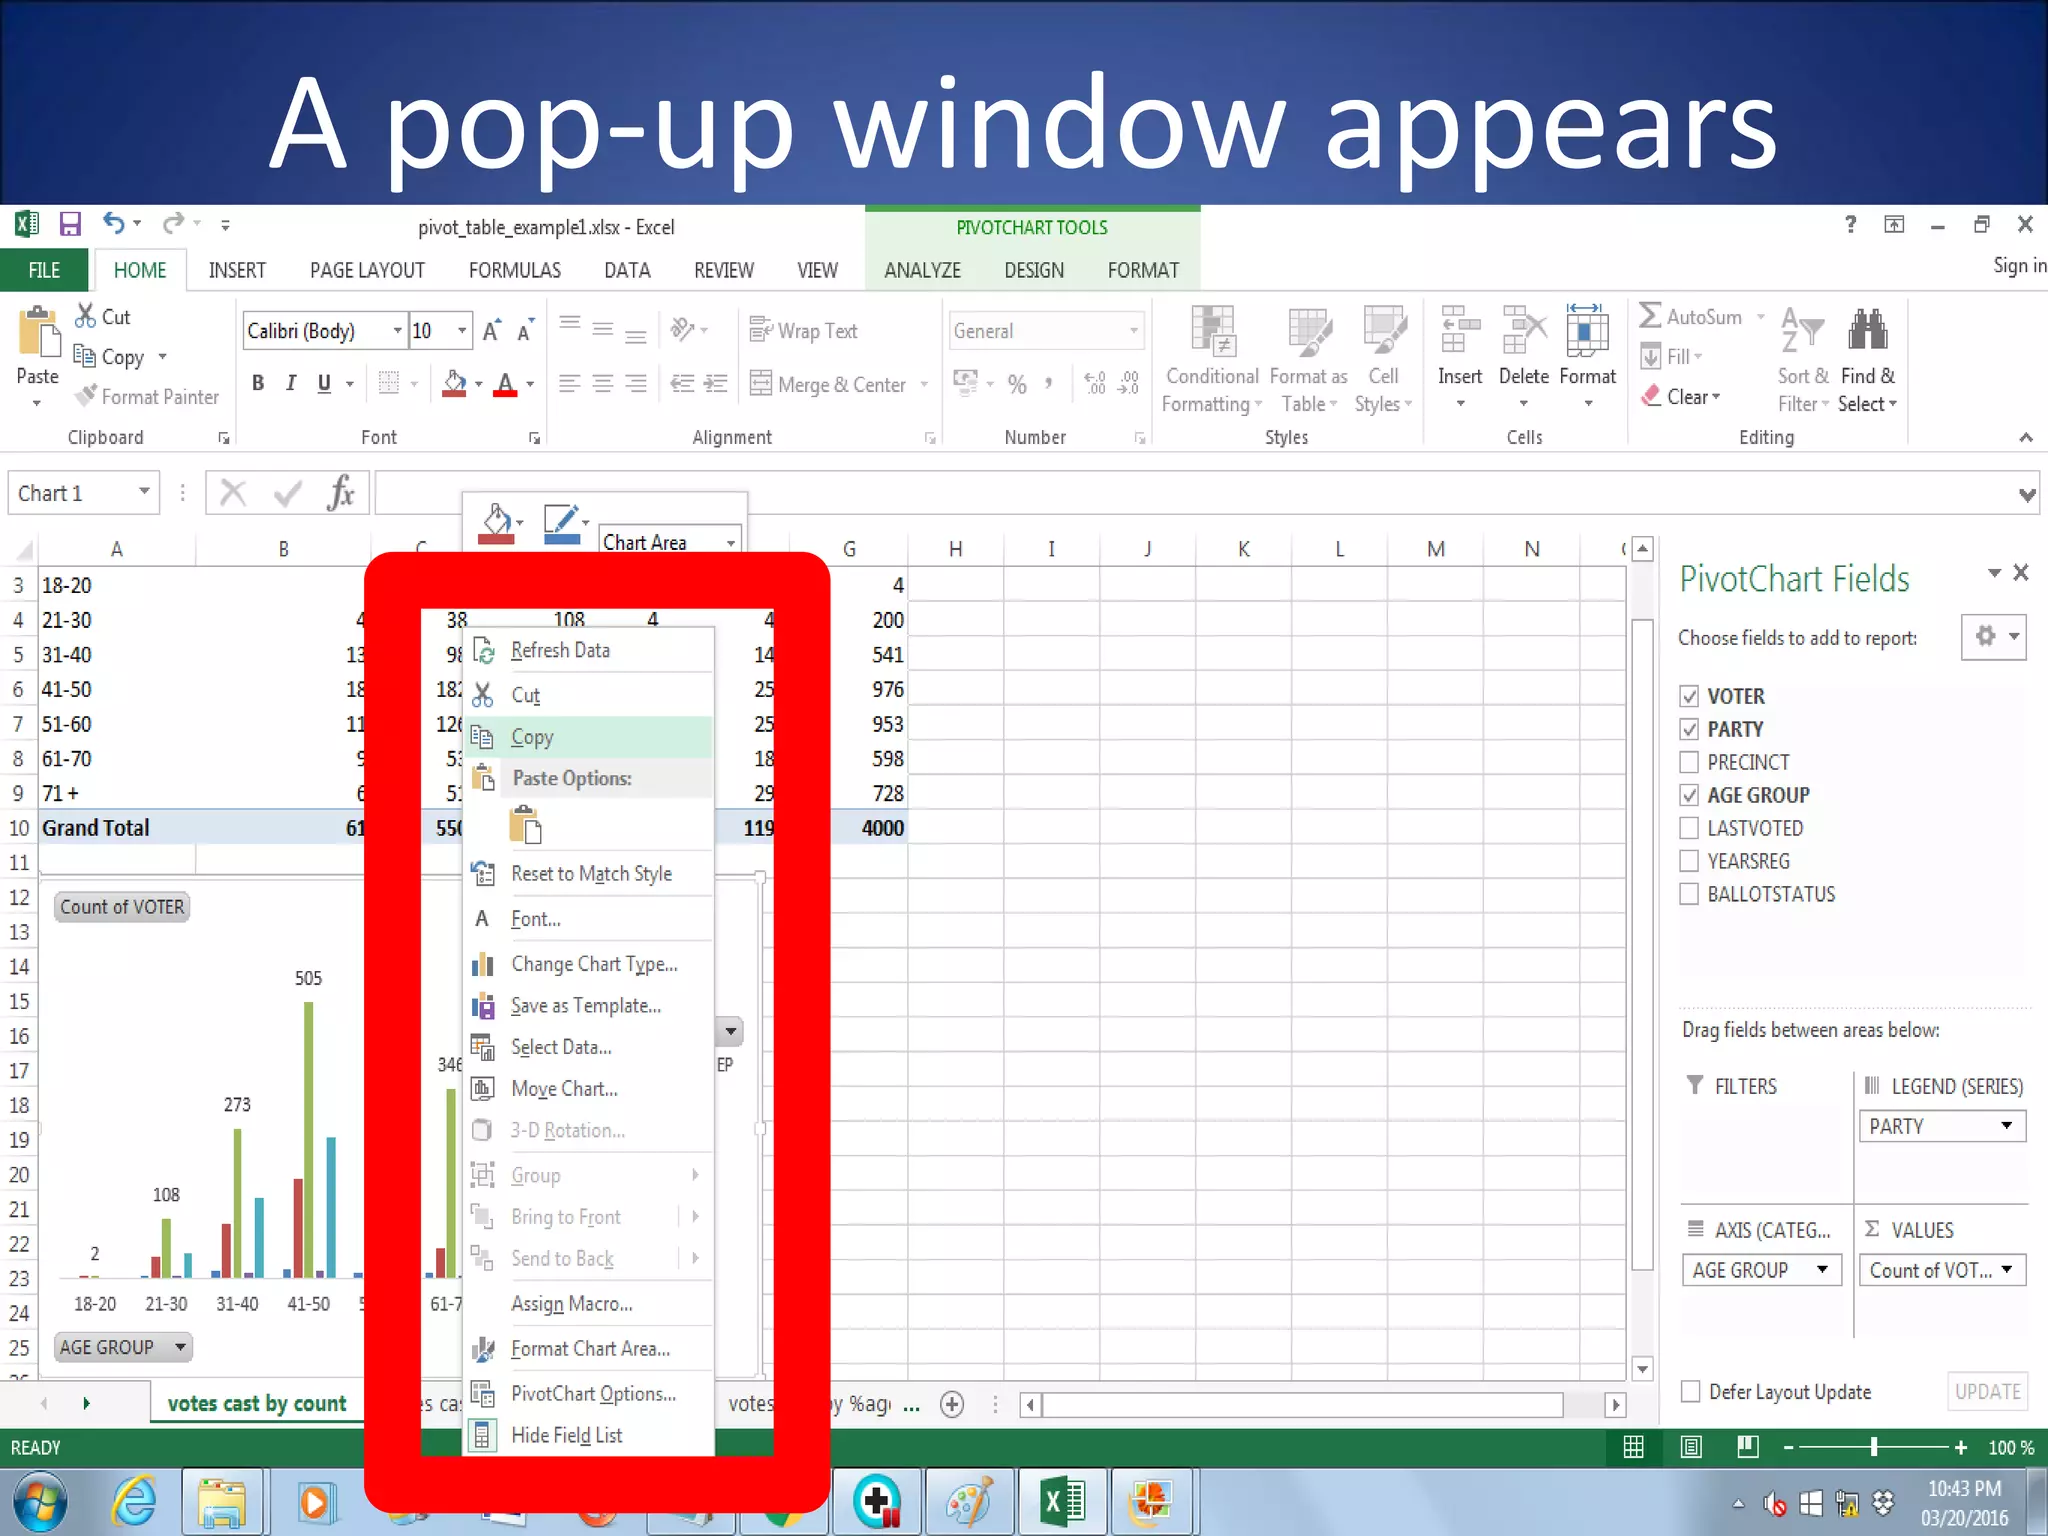
Task: Click Insert cells icon
Action: [1460, 331]
